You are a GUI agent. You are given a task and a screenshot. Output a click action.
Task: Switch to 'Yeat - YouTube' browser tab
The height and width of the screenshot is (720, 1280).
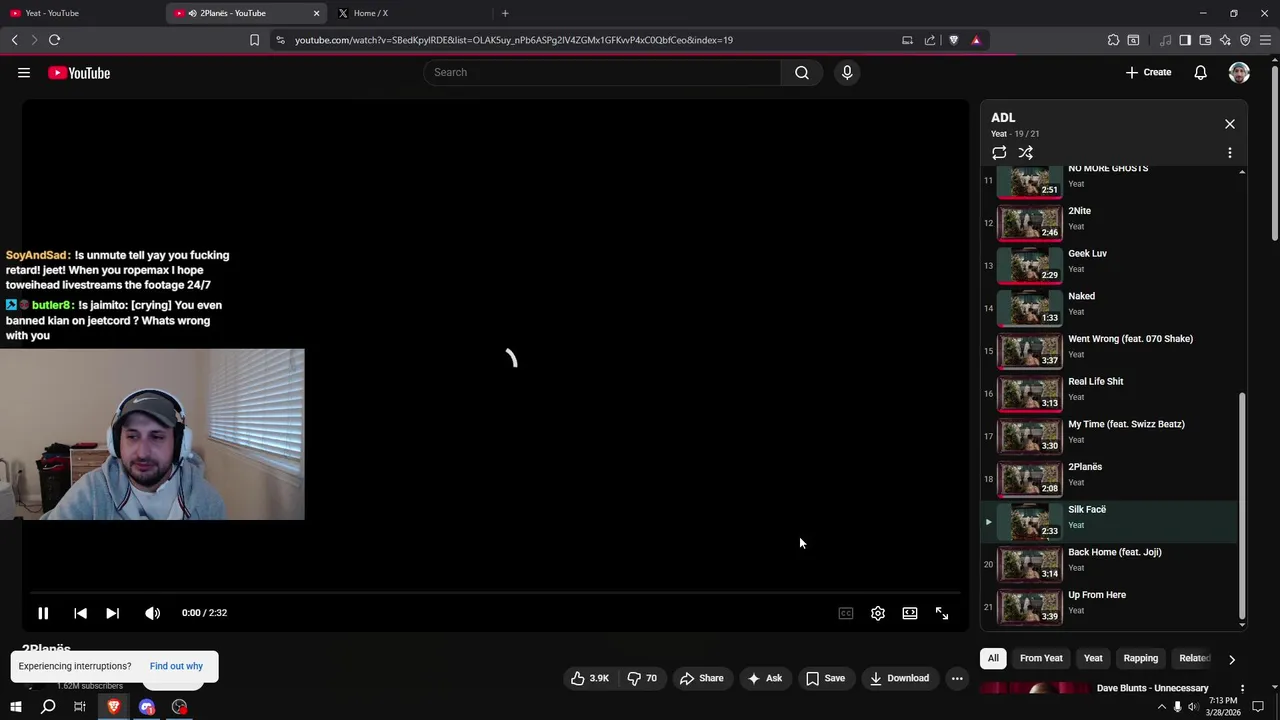pyautogui.click(x=80, y=13)
